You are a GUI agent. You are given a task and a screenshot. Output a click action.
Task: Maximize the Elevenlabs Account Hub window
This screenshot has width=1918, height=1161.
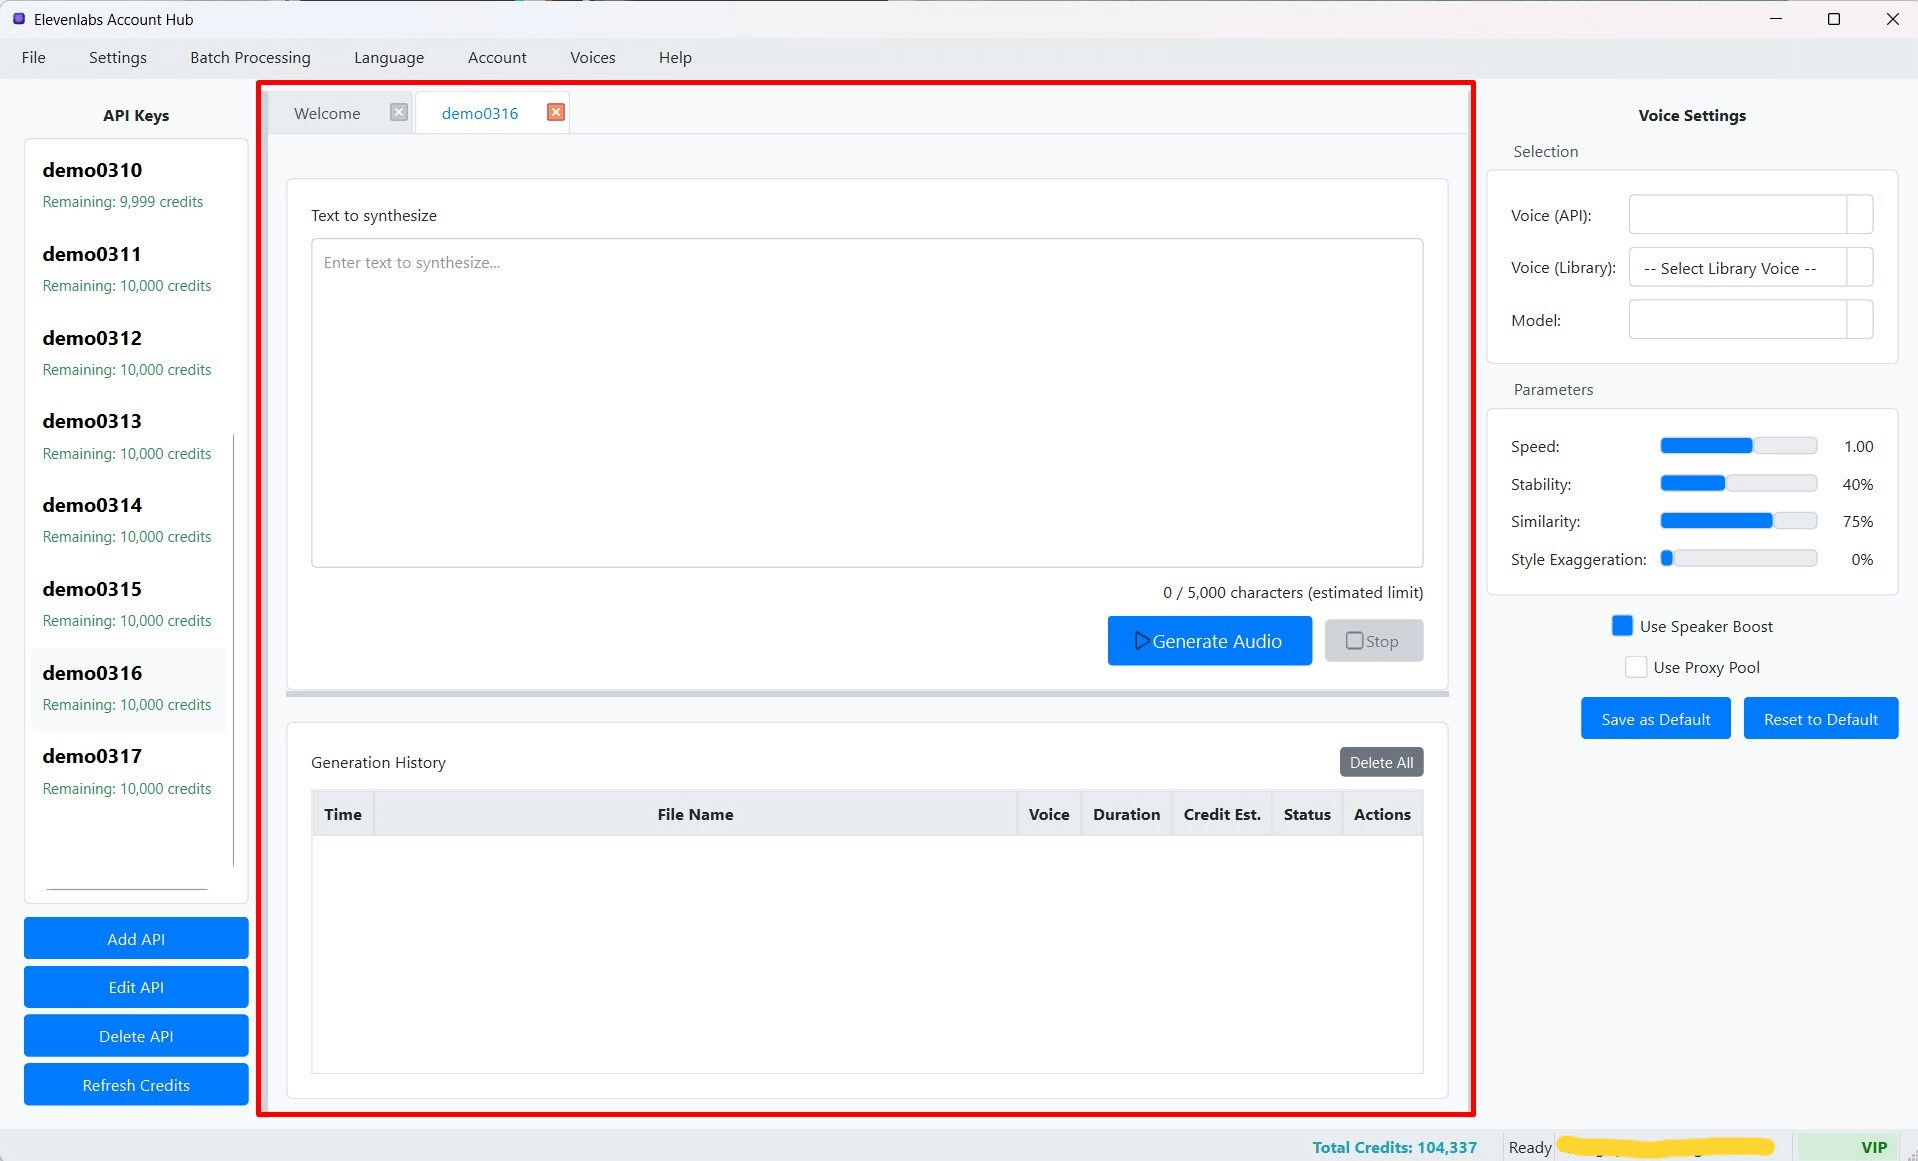click(x=1834, y=19)
